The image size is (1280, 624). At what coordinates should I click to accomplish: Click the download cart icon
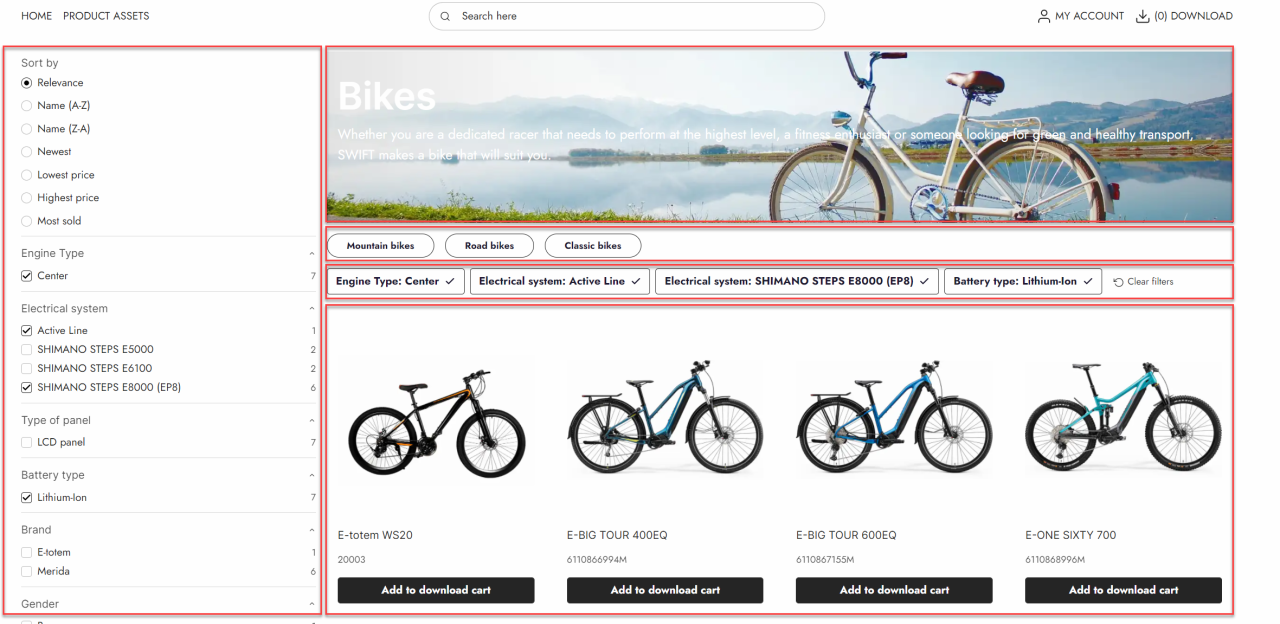[1143, 16]
